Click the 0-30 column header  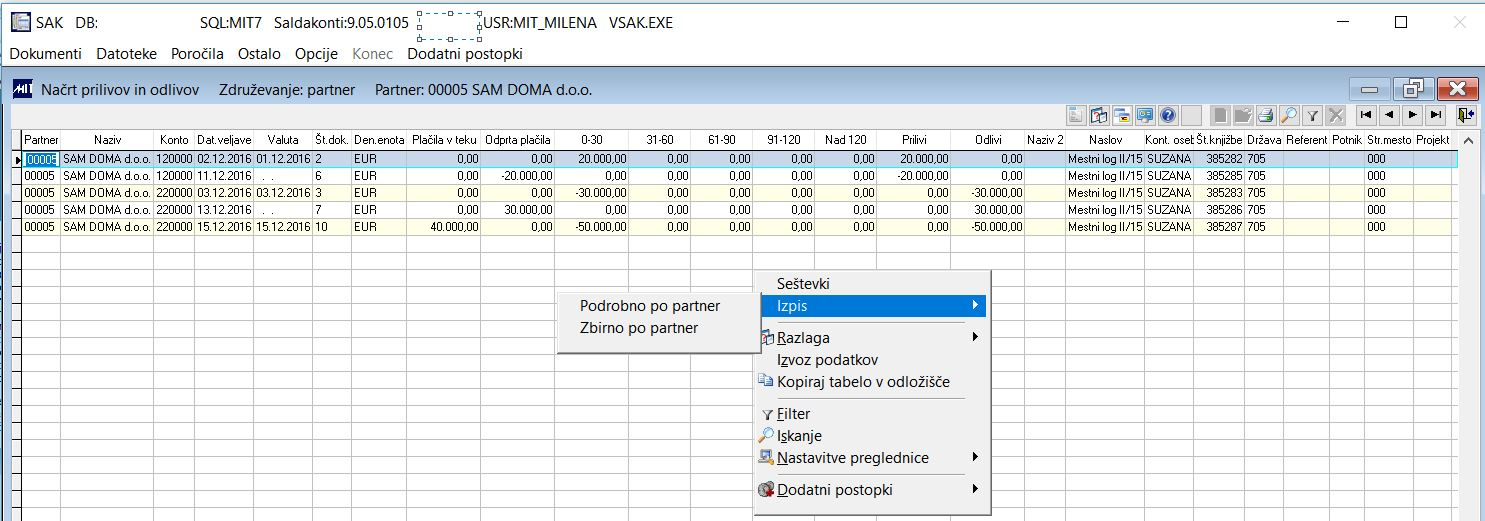click(592, 140)
